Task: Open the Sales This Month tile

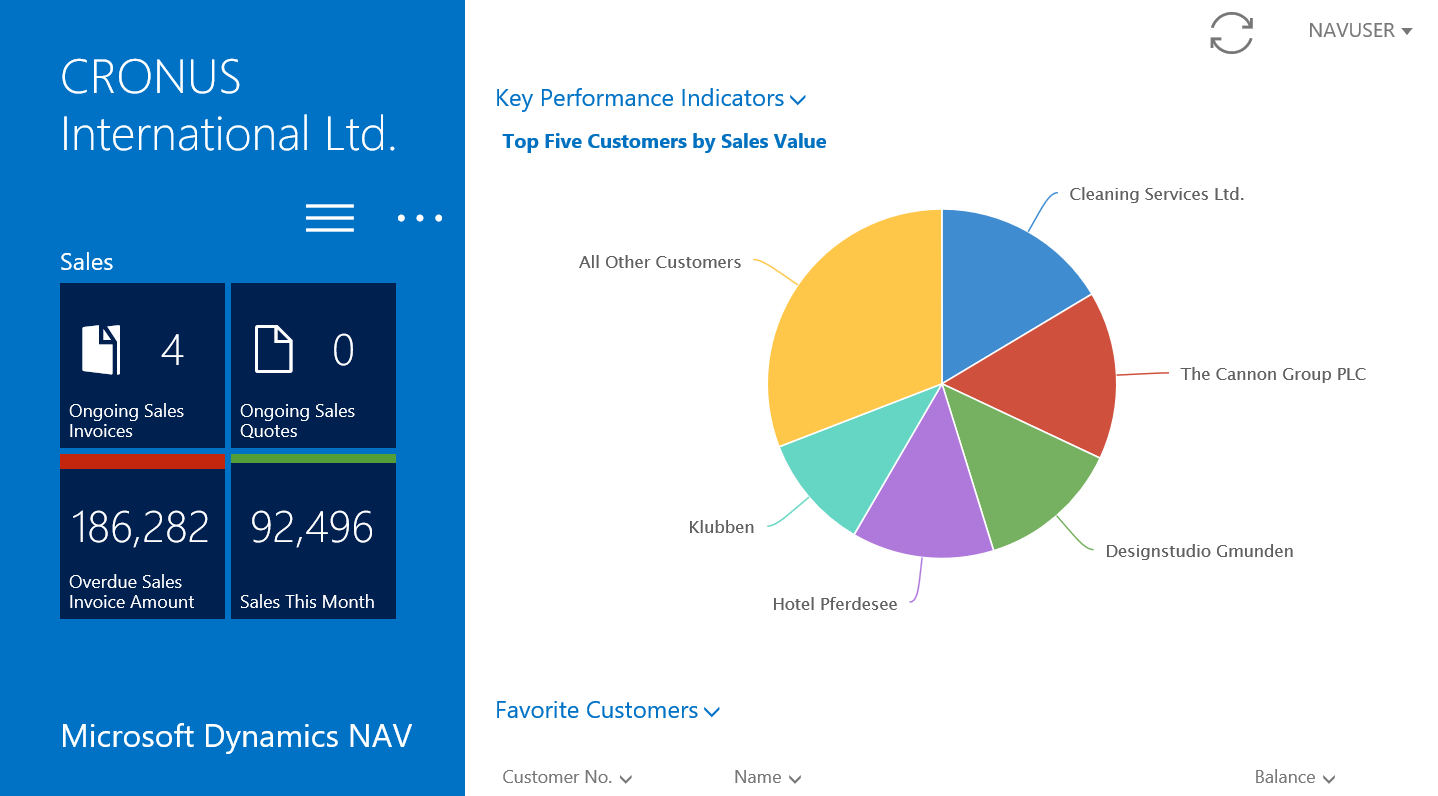Action: 313,536
